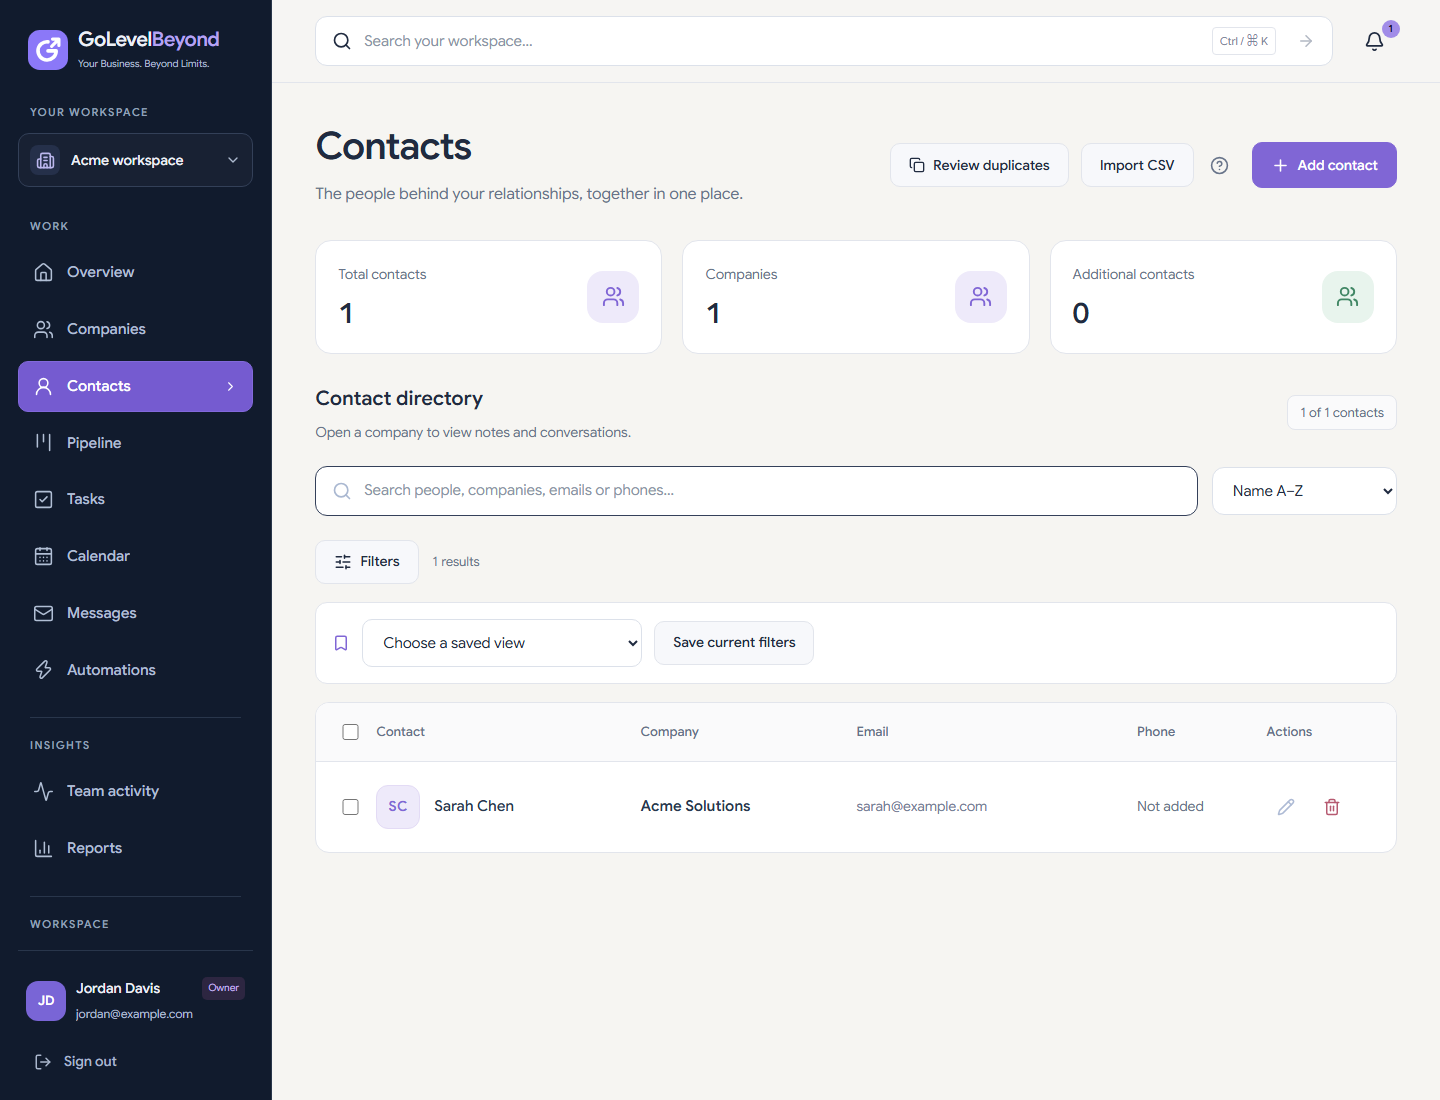Click jordan@example.com in sidebar

pos(134,1014)
